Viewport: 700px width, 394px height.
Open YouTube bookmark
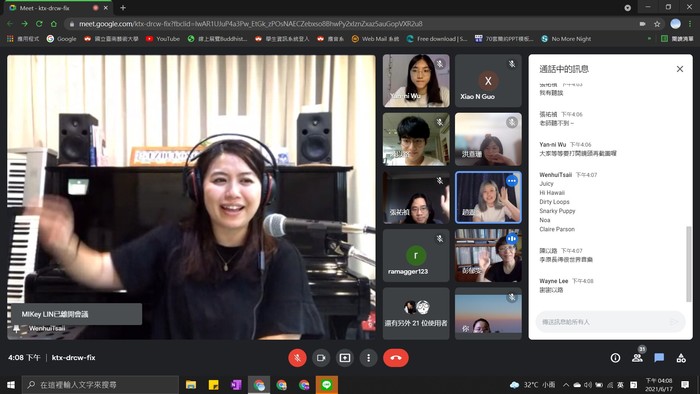coord(163,39)
